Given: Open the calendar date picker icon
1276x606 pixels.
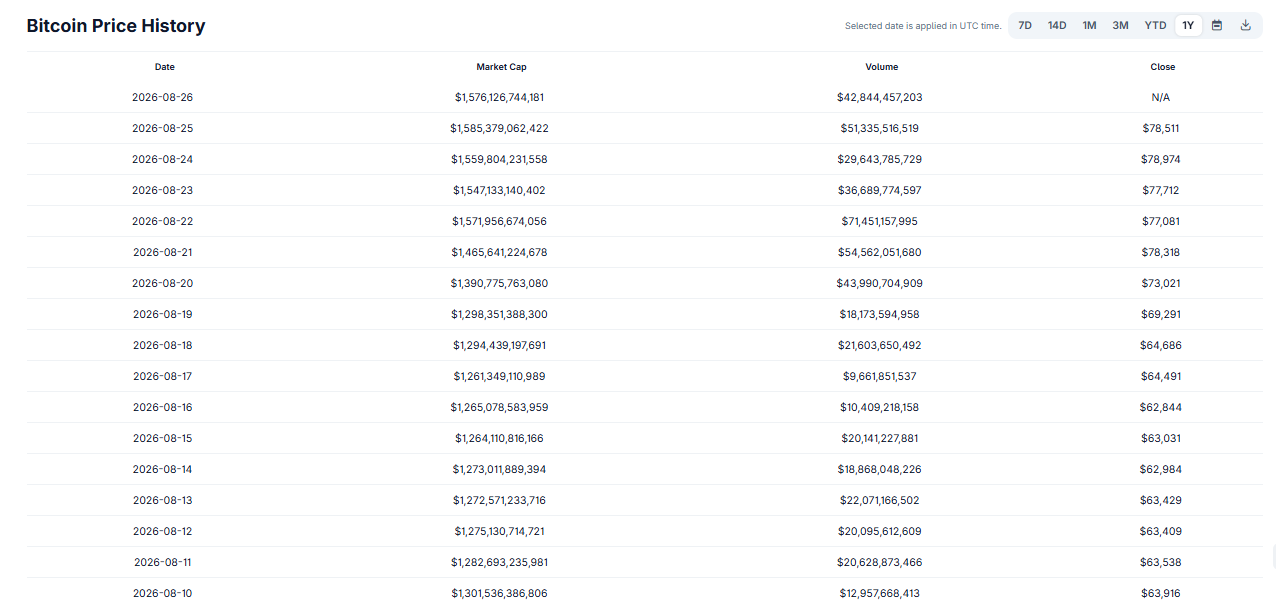Looking at the screenshot, I should click(x=1217, y=25).
